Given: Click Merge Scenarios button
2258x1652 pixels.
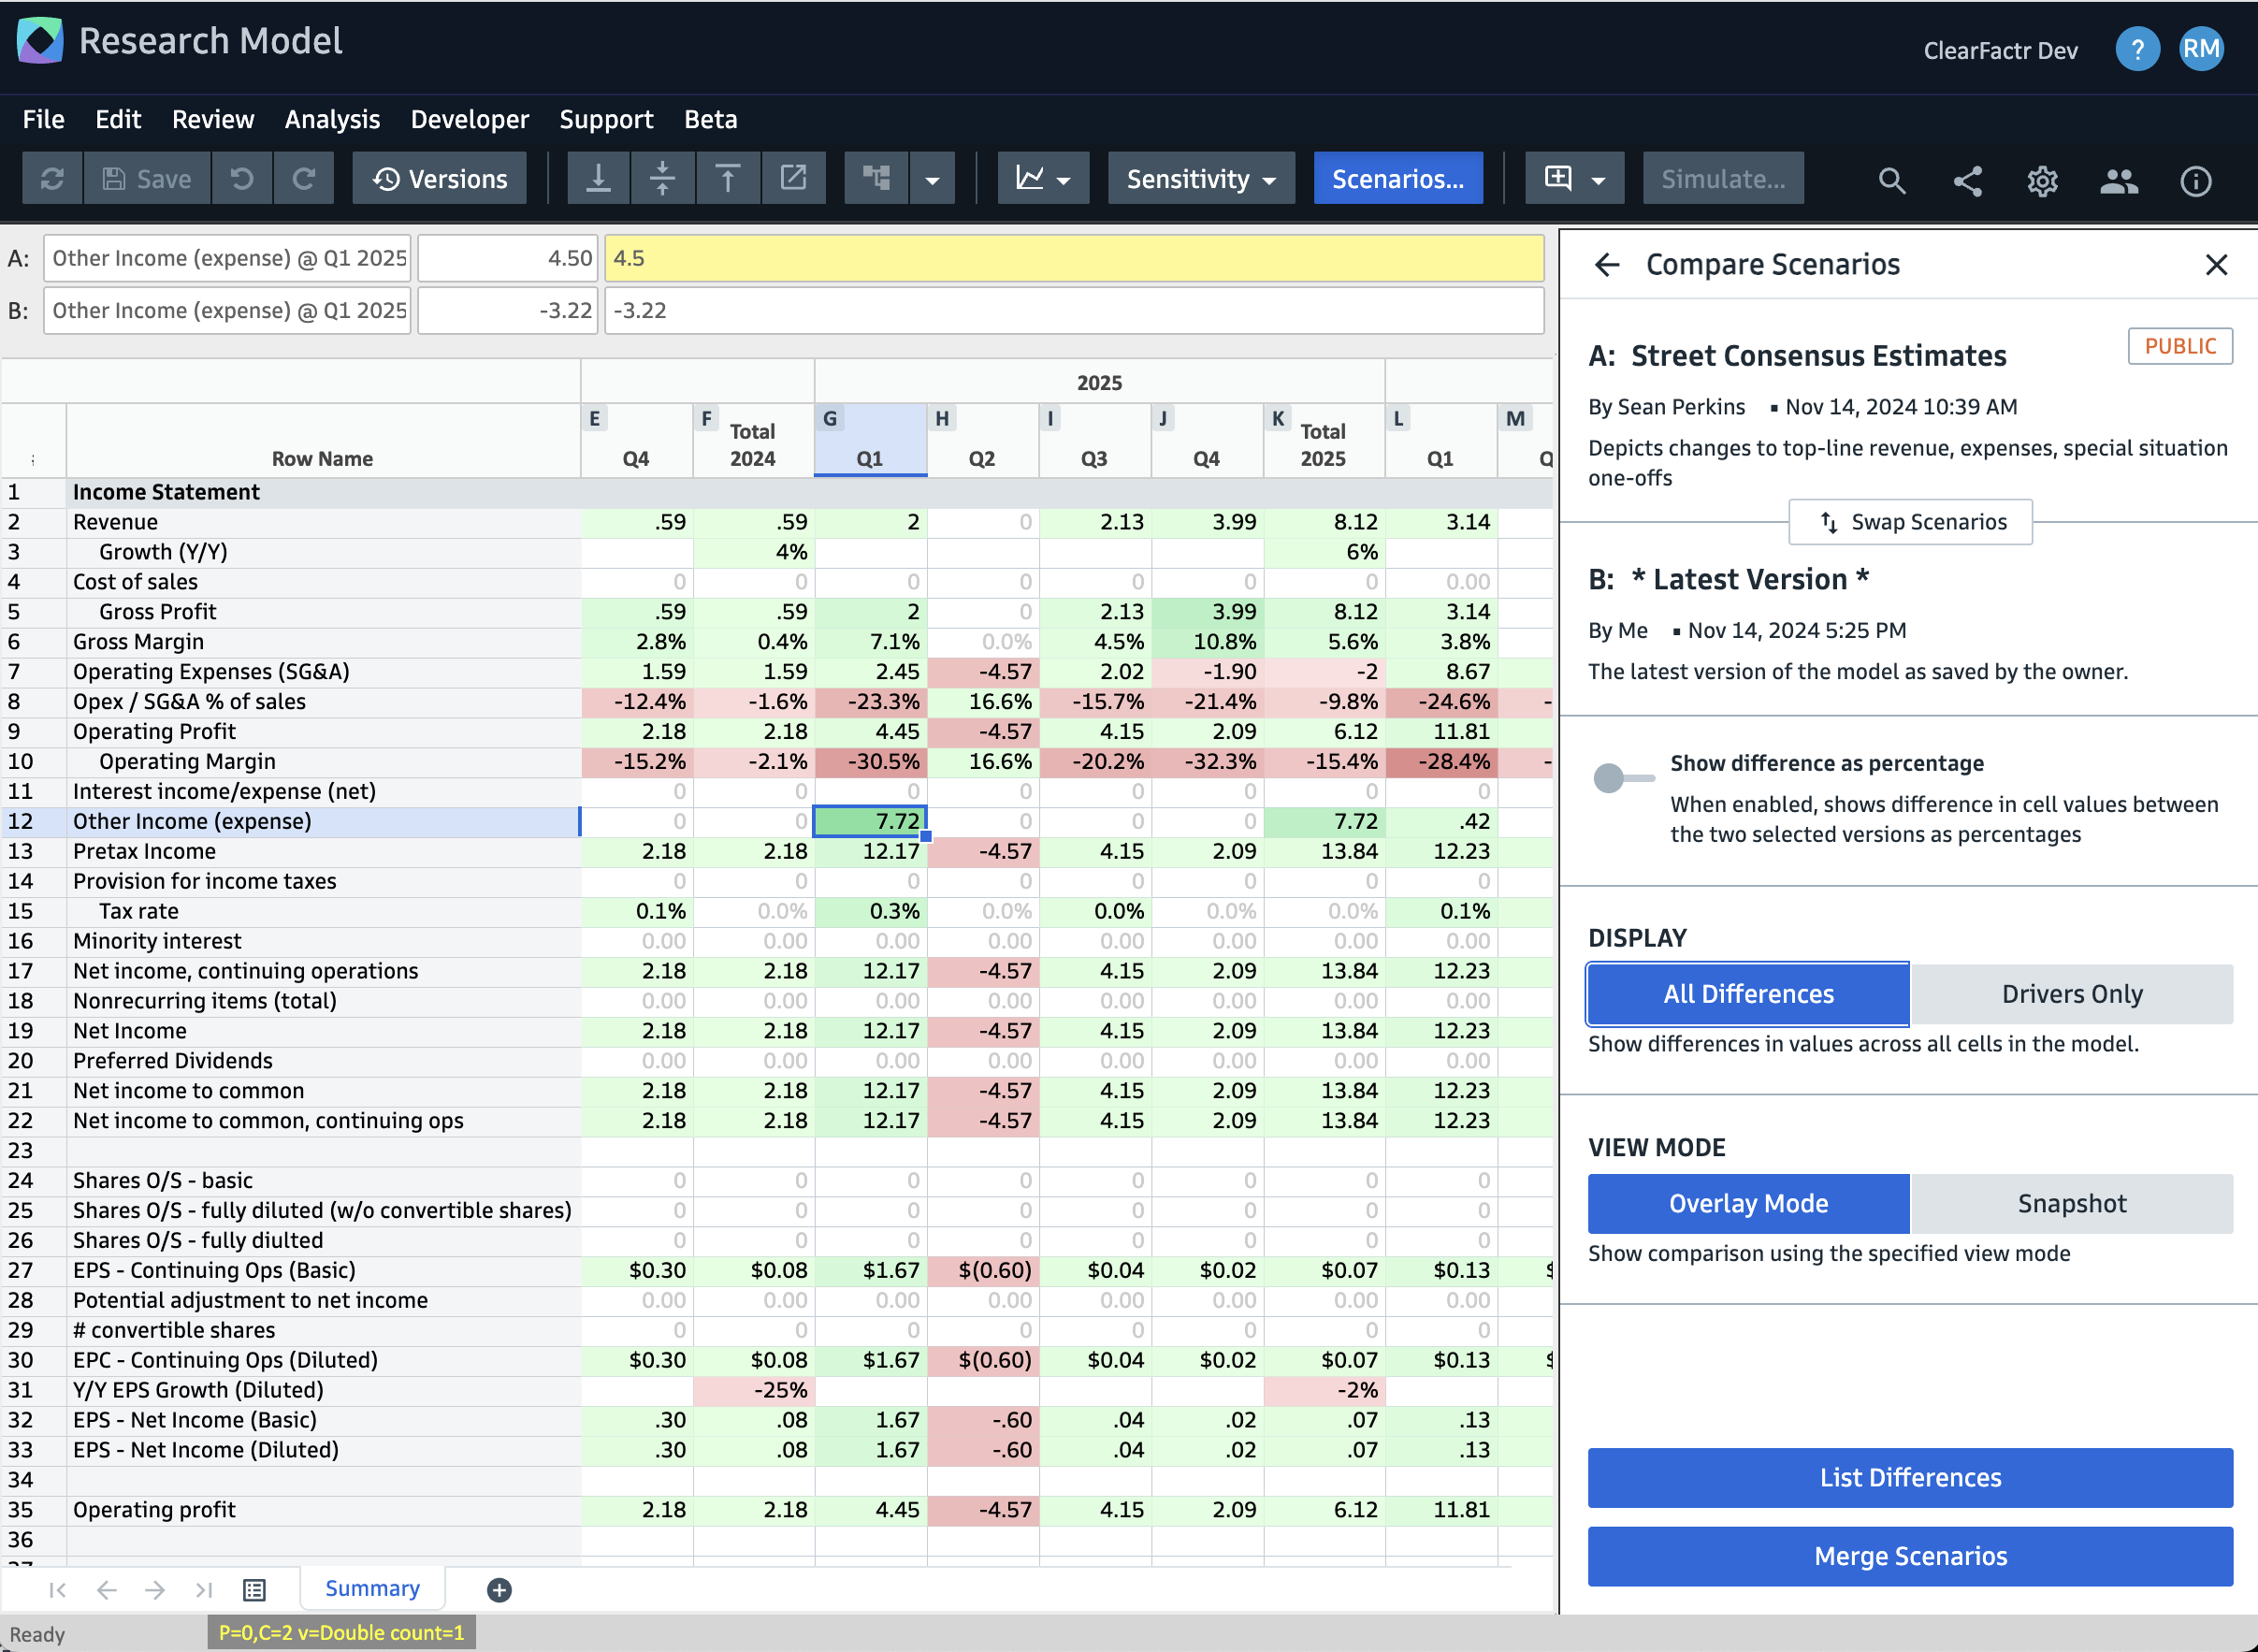Looking at the screenshot, I should [x=1910, y=1556].
